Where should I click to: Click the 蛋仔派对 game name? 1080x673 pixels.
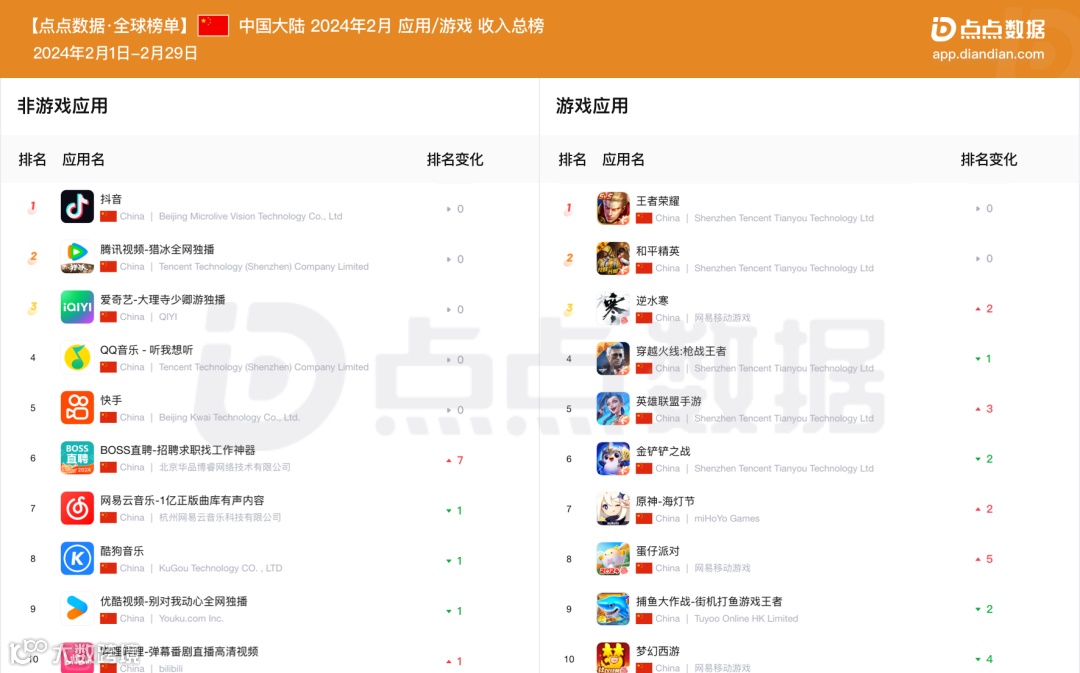(x=658, y=551)
